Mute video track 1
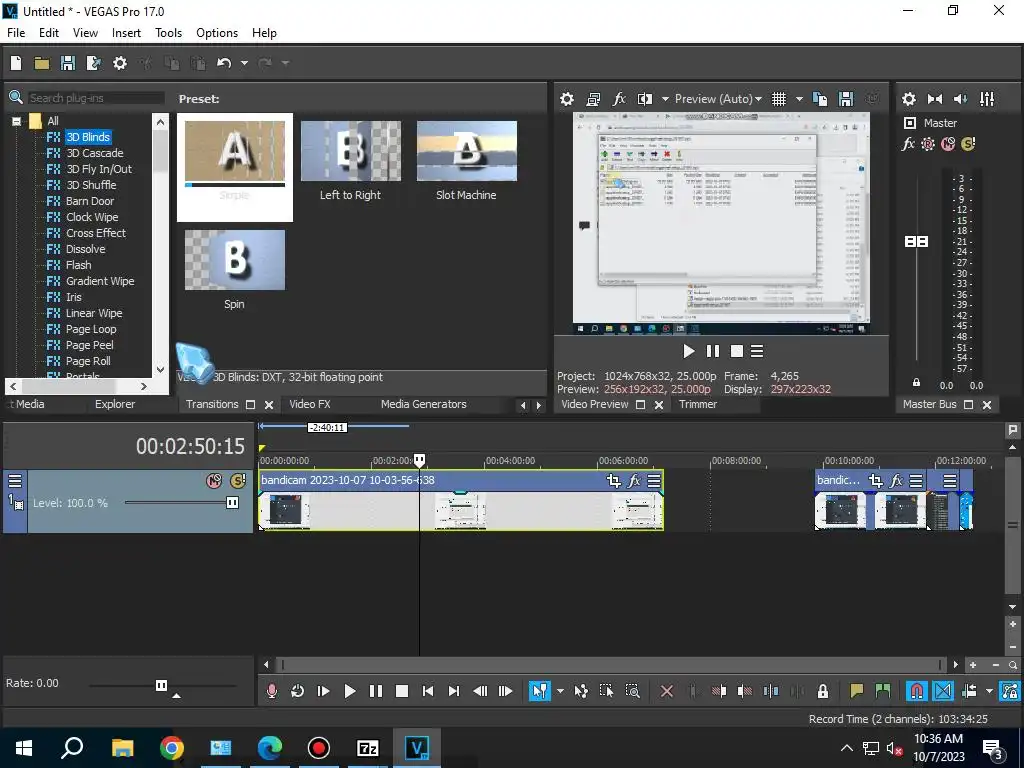Screen dimensions: 1024x768 click(x=214, y=481)
